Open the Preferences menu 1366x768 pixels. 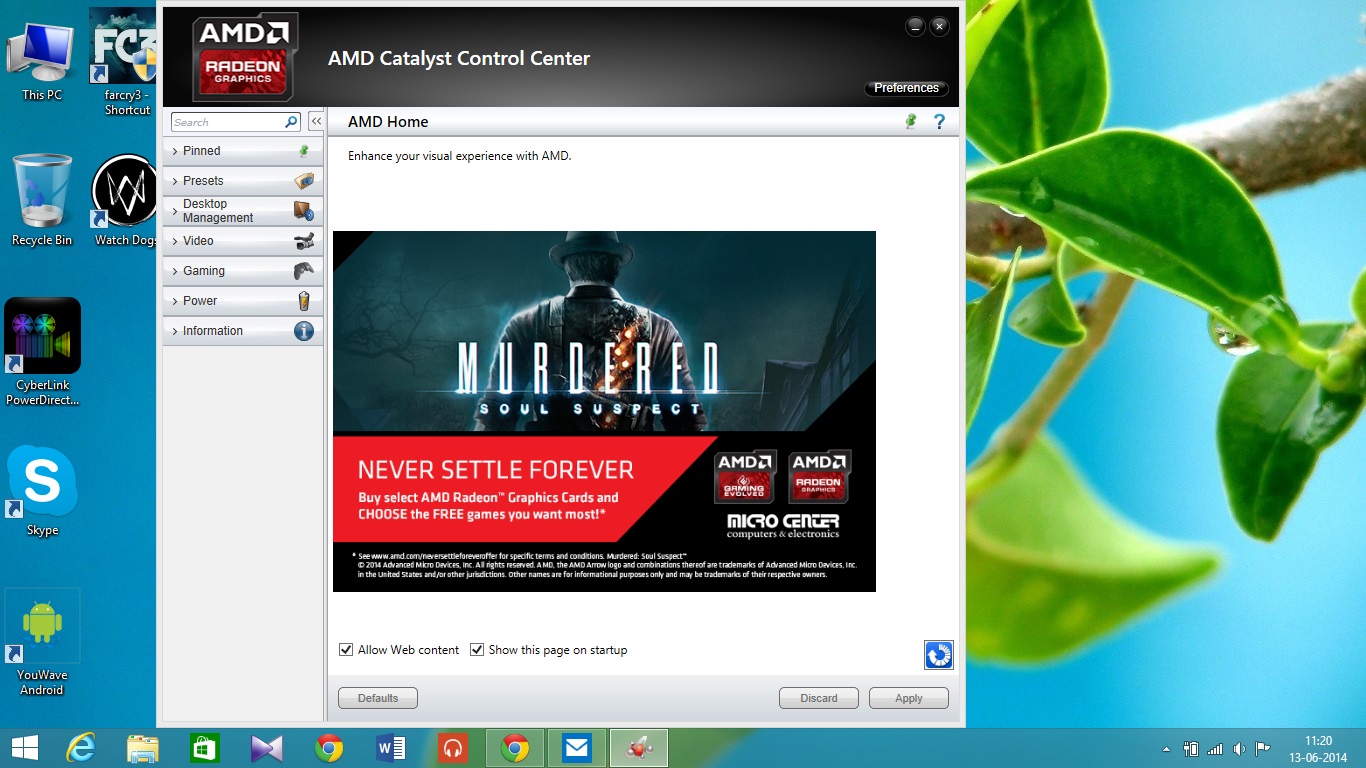pos(906,88)
